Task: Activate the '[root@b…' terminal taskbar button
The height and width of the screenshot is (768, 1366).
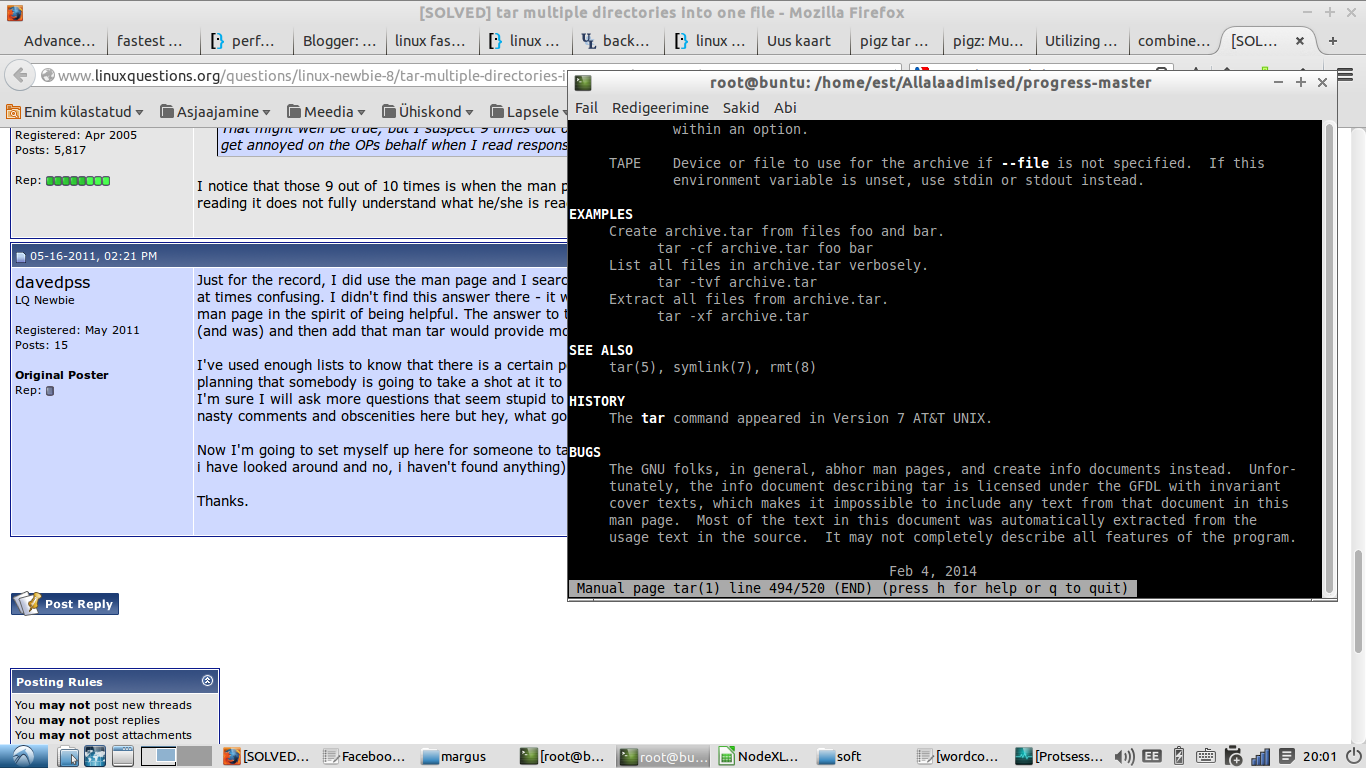Action: (x=564, y=756)
